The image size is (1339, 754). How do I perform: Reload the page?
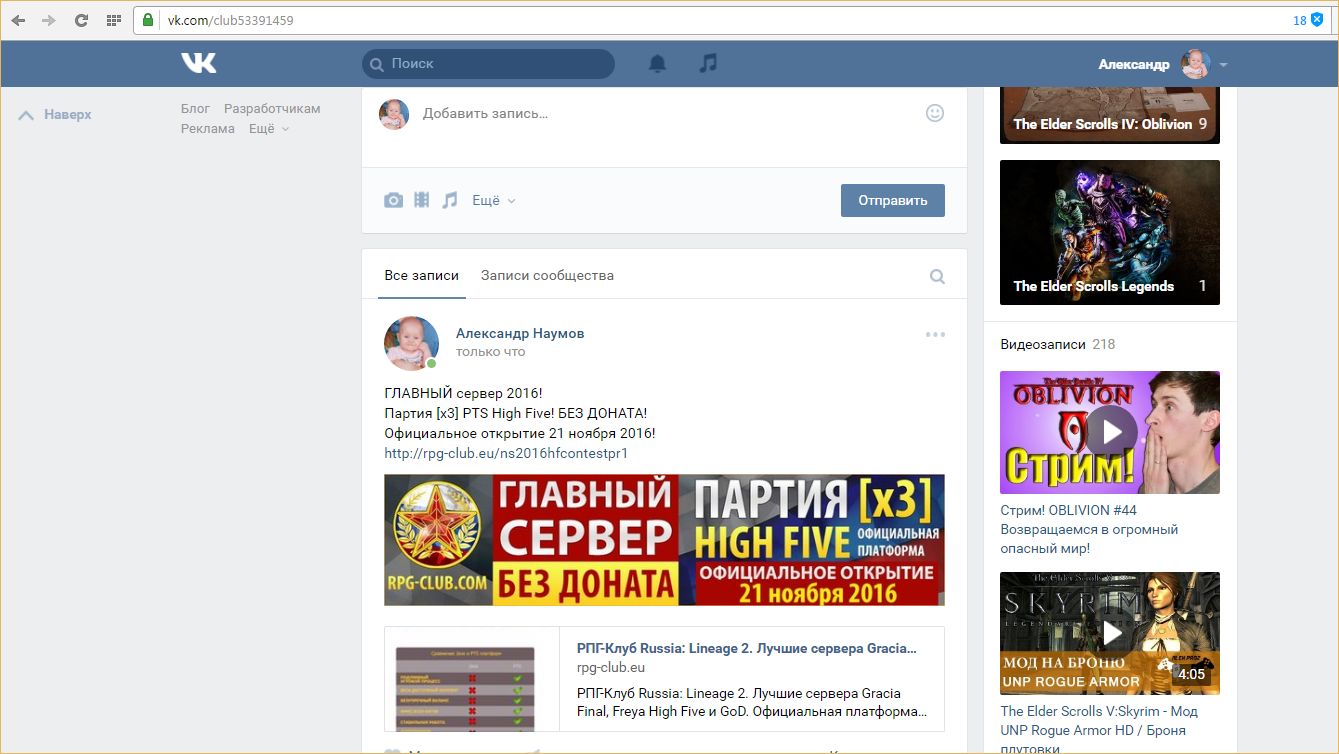(81, 20)
